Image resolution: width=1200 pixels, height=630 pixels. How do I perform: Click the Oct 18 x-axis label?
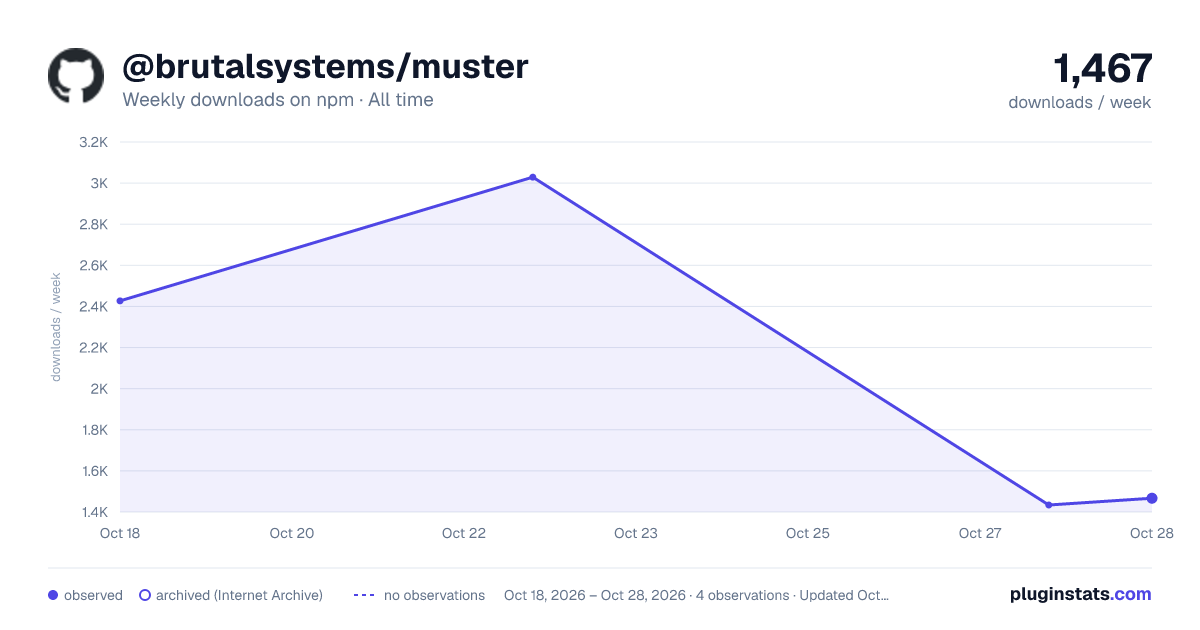(120, 533)
